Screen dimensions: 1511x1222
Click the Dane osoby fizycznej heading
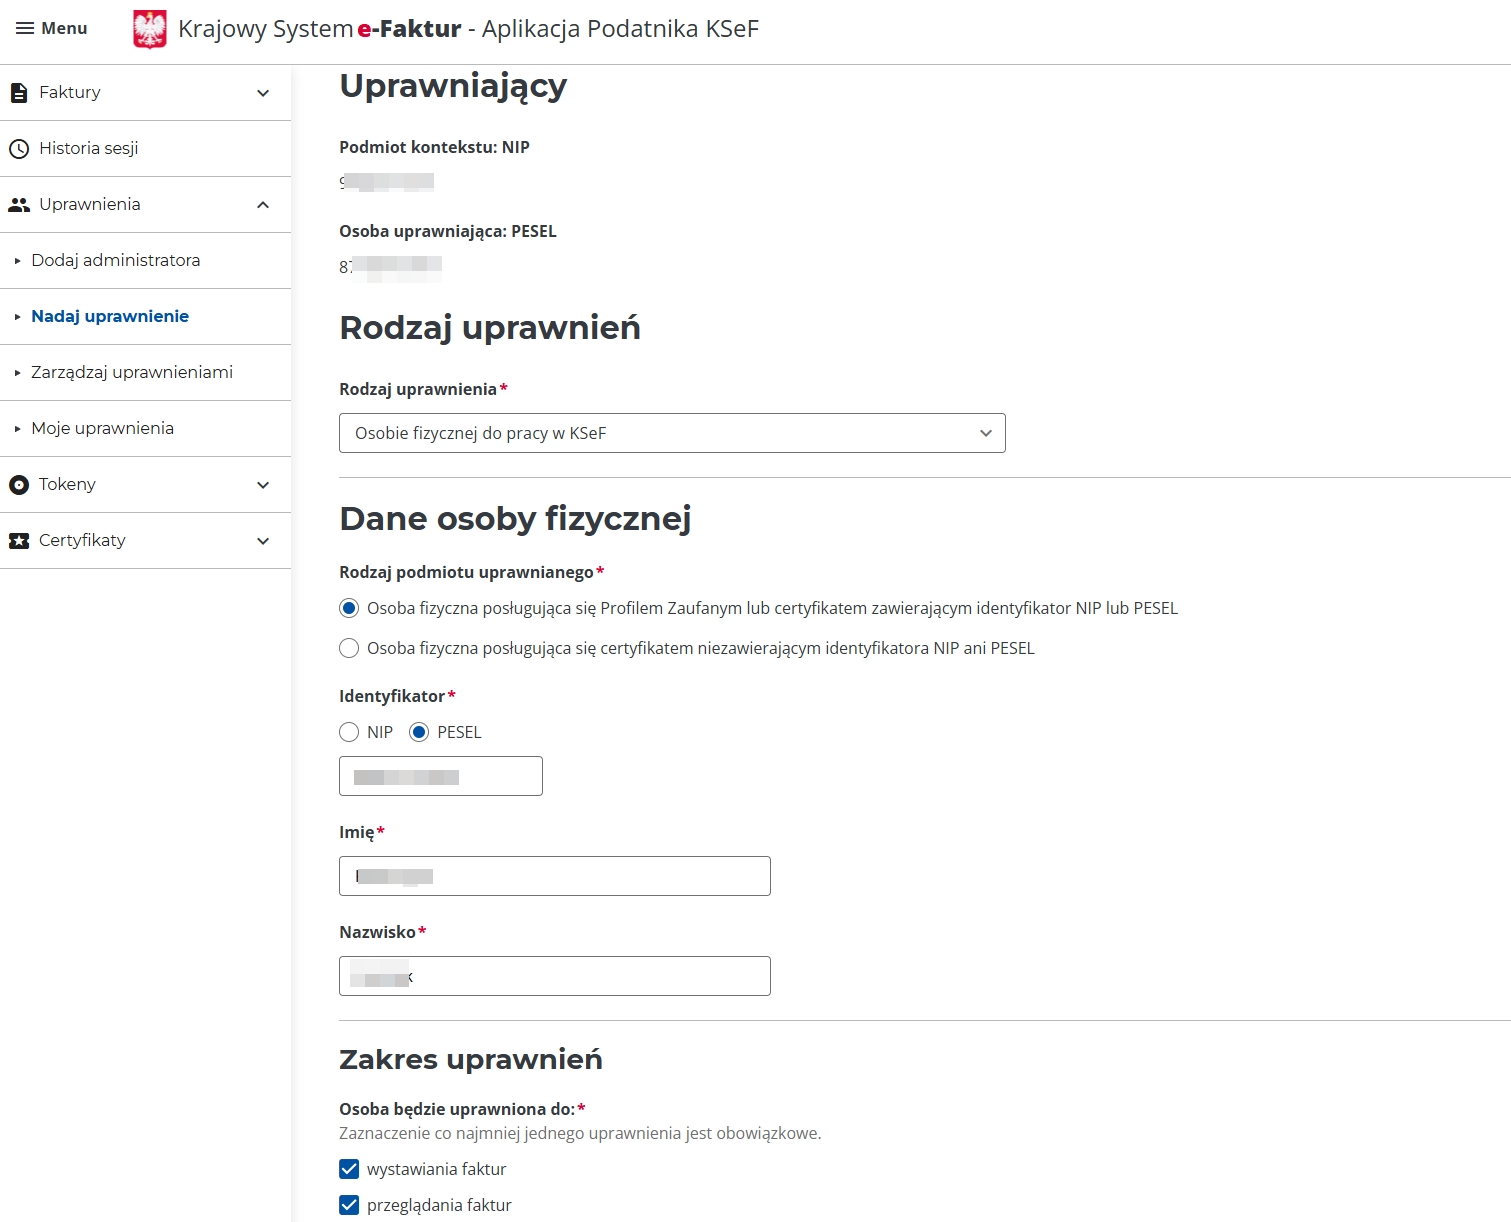pos(515,519)
